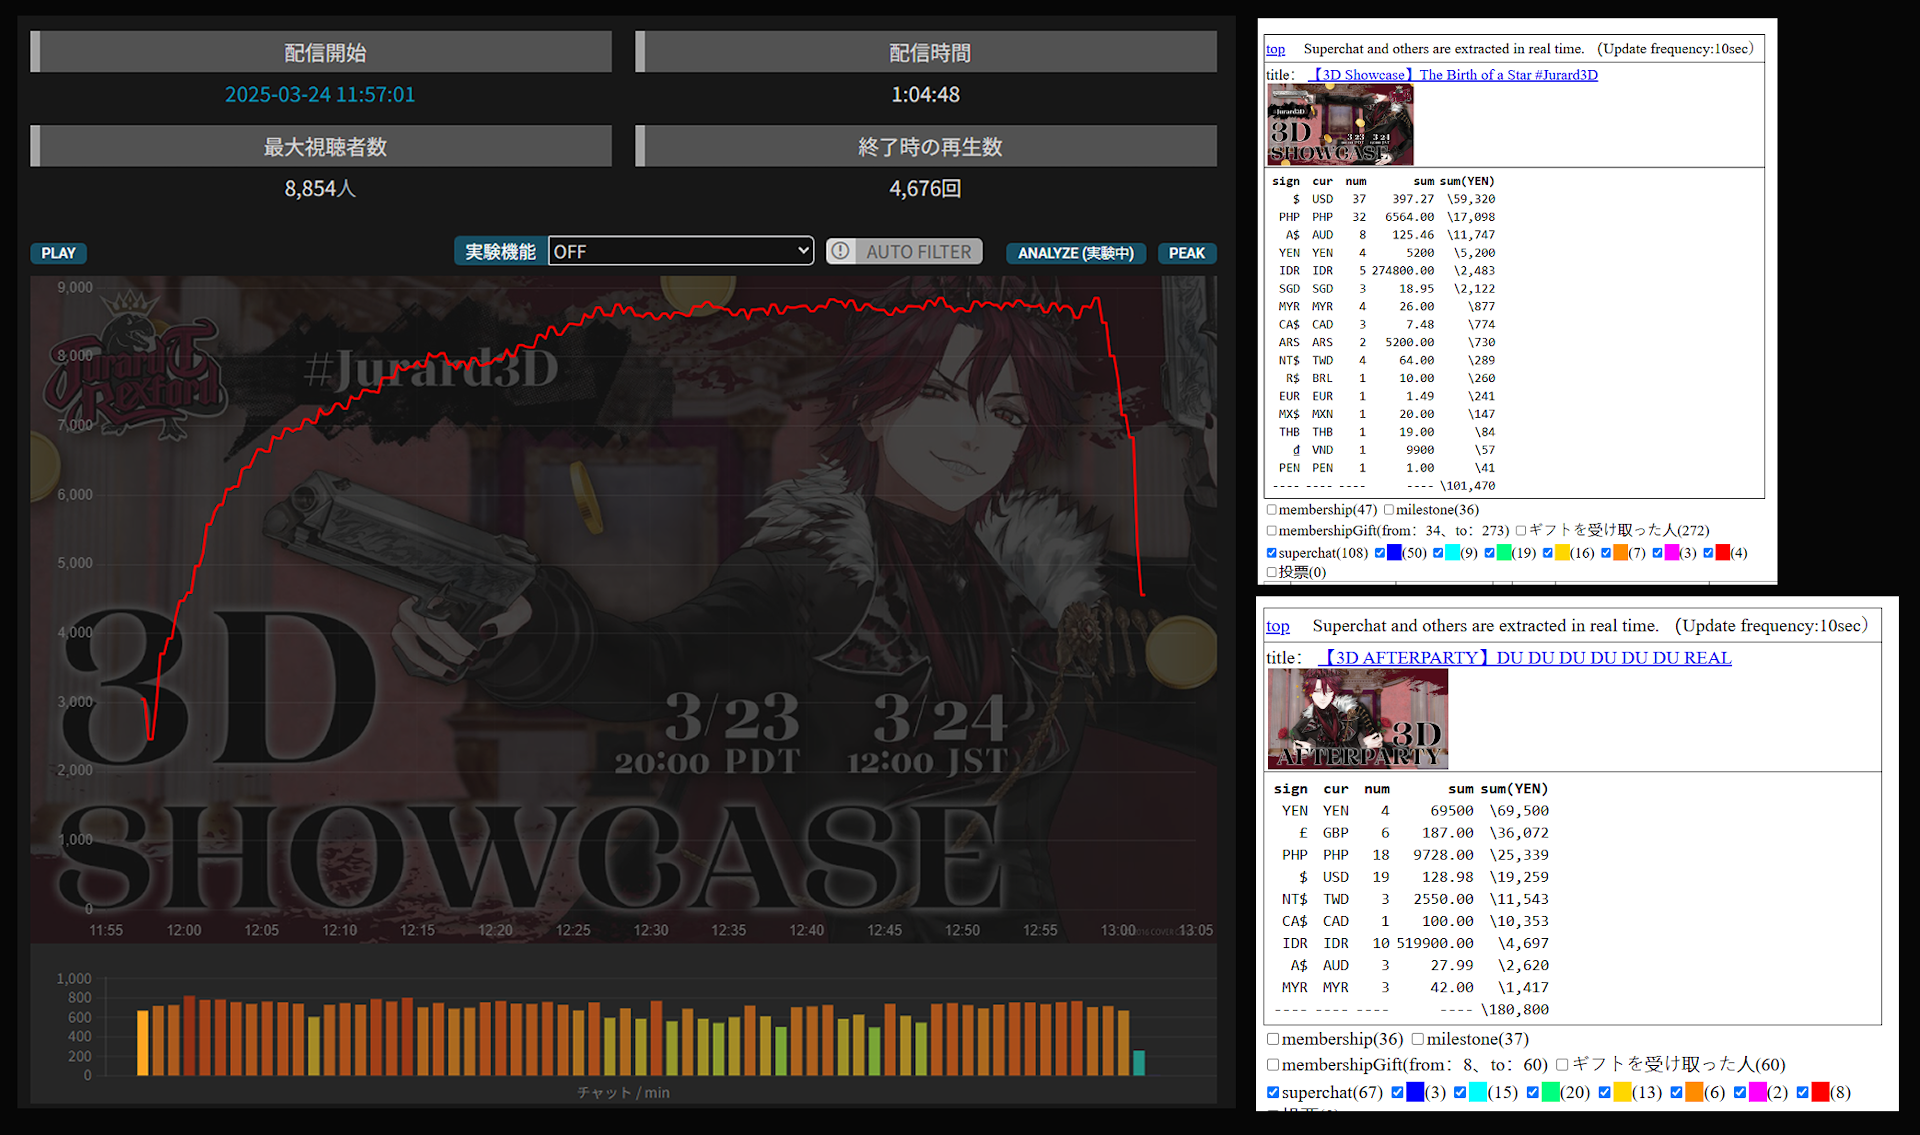Click the yellow superchat swatch labeled (13)
The height and width of the screenshot is (1135, 1920).
pos(1623,1092)
